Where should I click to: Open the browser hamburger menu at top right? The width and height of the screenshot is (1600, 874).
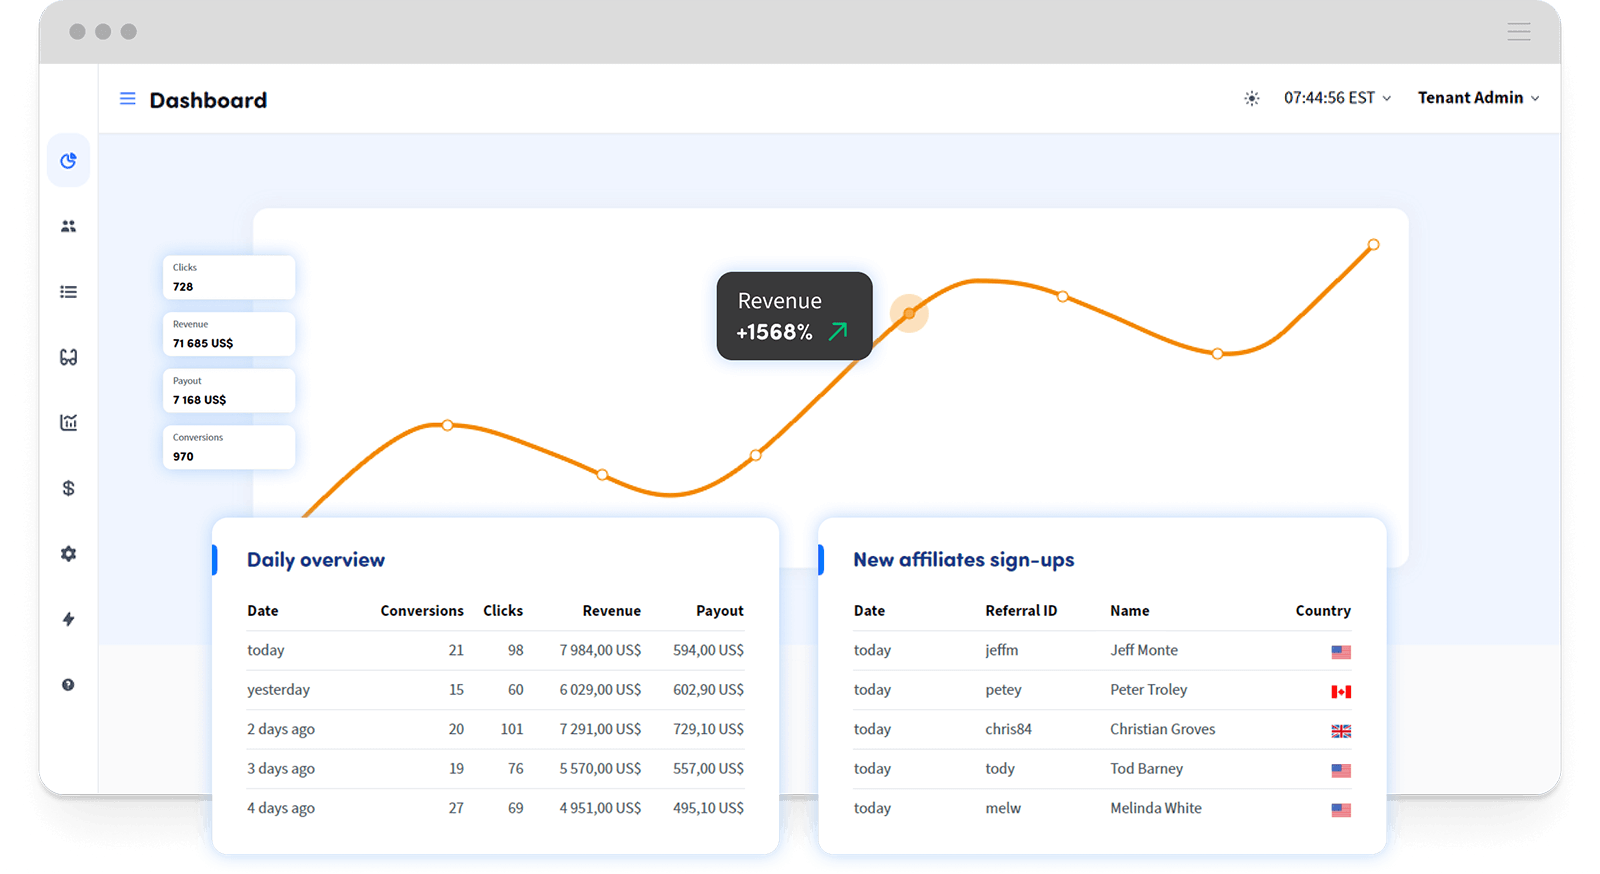tap(1518, 32)
